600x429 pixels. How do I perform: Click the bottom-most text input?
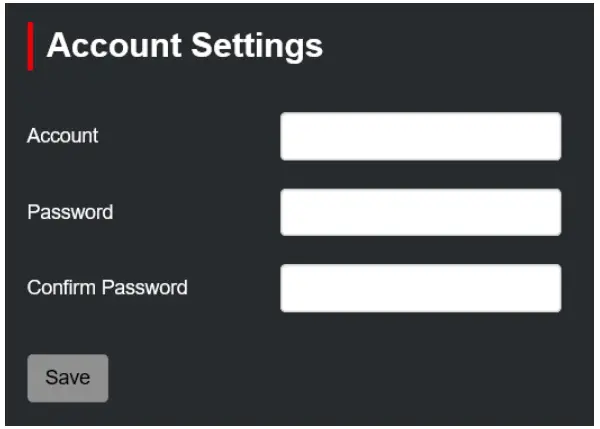click(420, 288)
